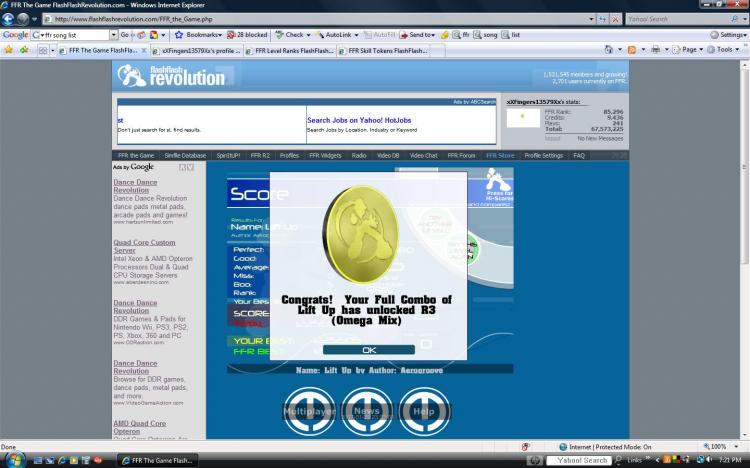Click the Yahoo search magnifier icon
750x468 pixels.
coord(734,19)
